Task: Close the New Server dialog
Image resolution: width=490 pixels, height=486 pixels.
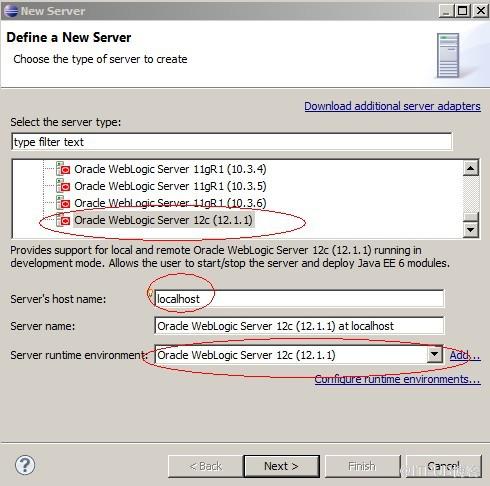Action: pos(481,11)
